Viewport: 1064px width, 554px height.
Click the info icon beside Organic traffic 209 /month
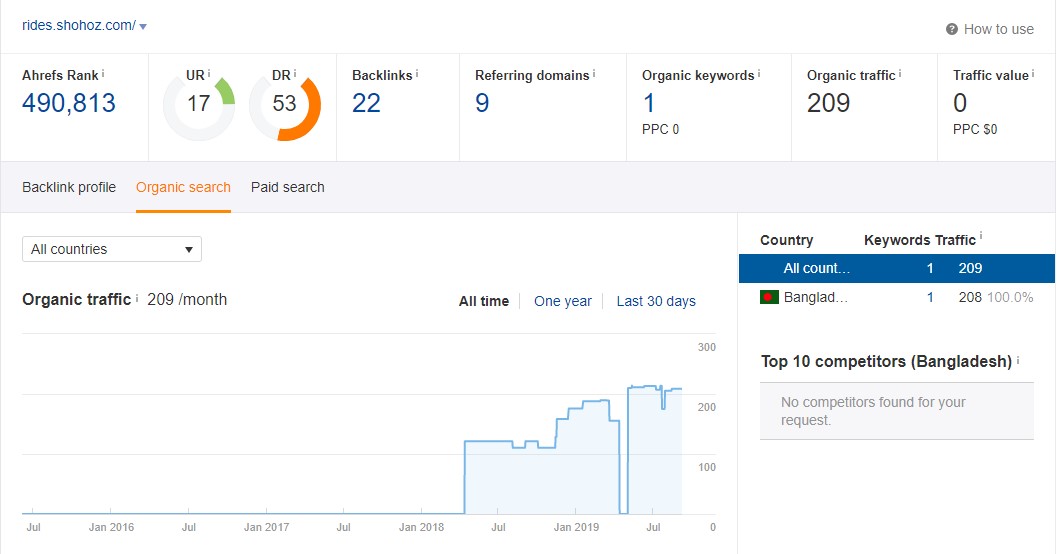[136, 298]
